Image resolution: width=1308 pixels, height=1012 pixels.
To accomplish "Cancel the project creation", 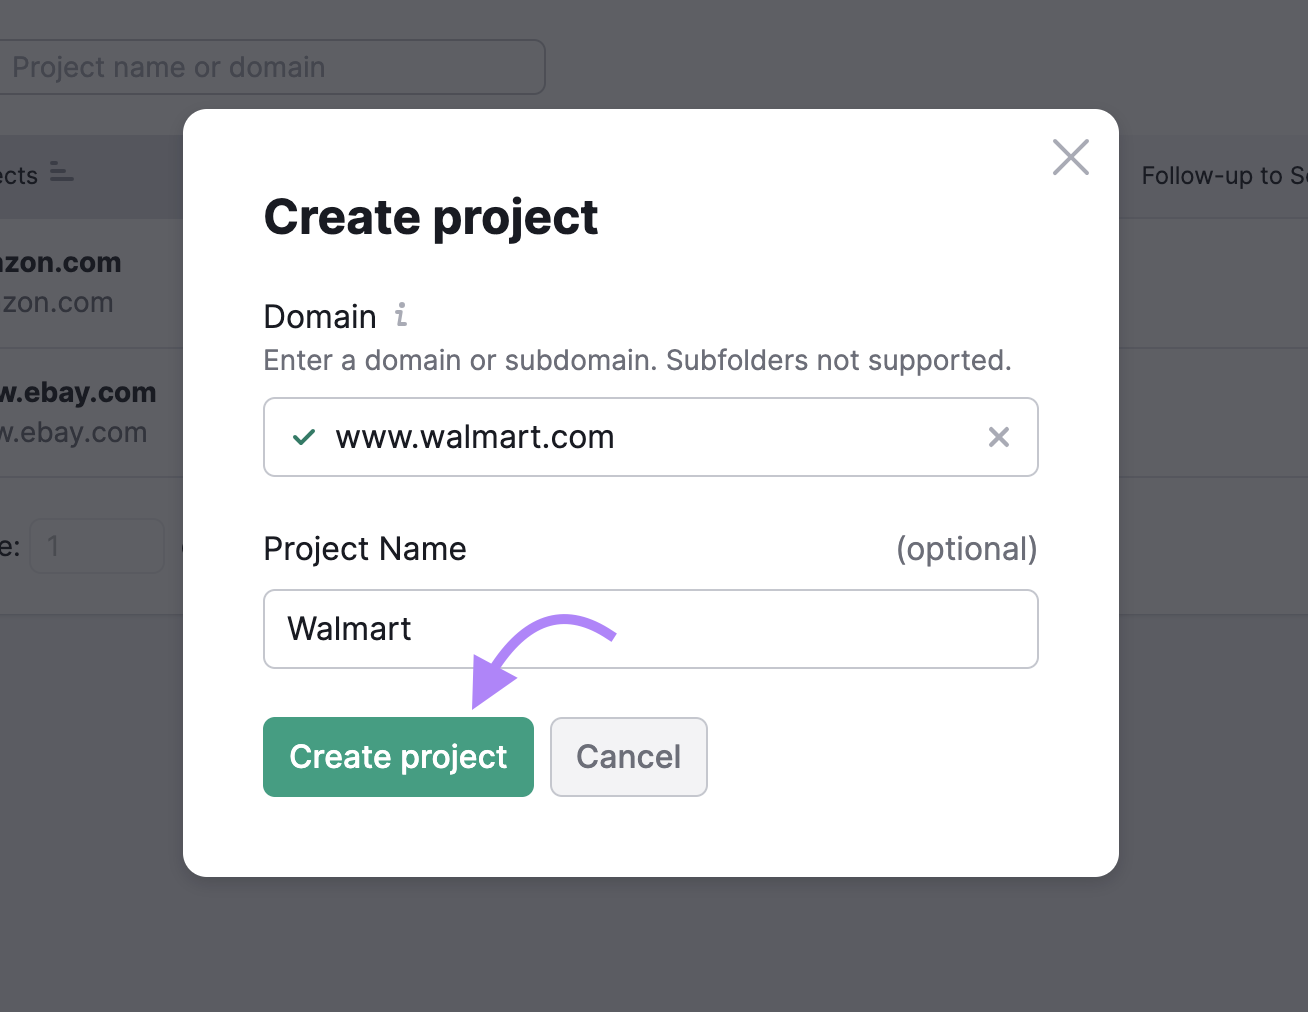I will (x=628, y=757).
